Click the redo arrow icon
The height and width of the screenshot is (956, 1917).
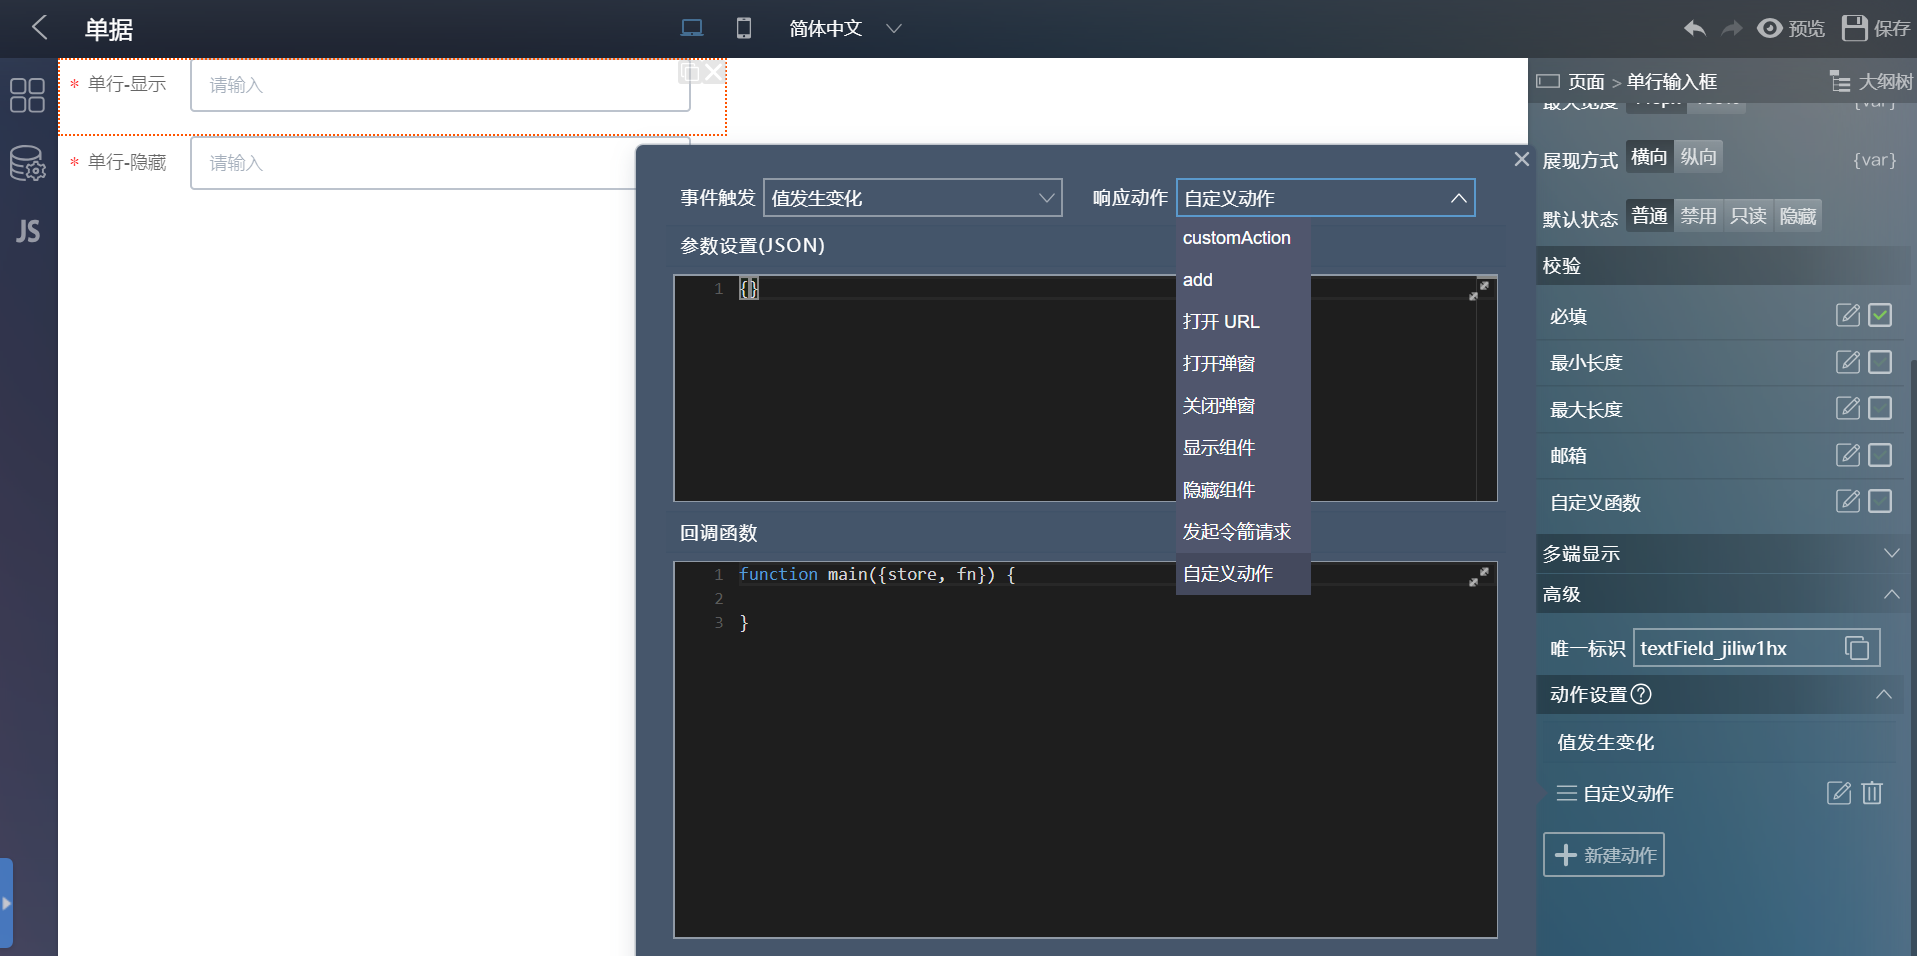pyautogui.click(x=1732, y=28)
